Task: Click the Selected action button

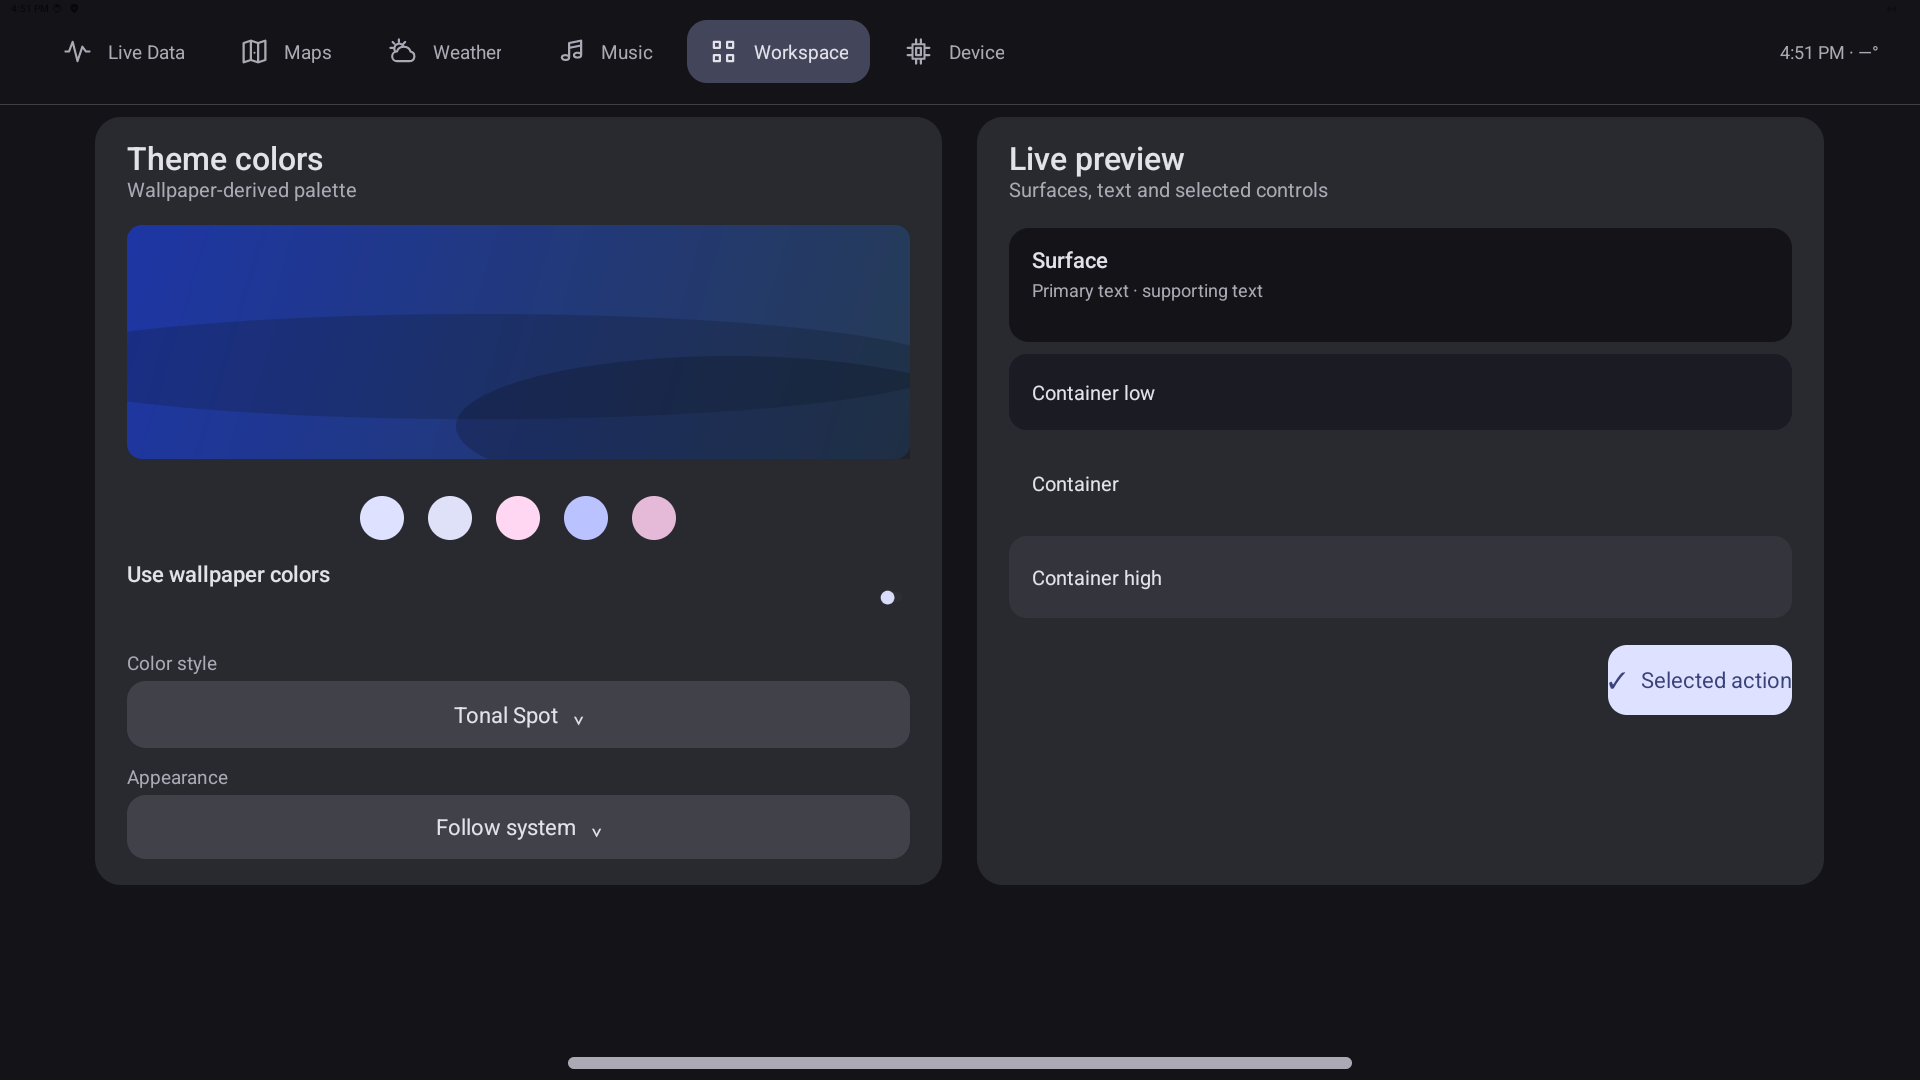Action: coord(1699,680)
